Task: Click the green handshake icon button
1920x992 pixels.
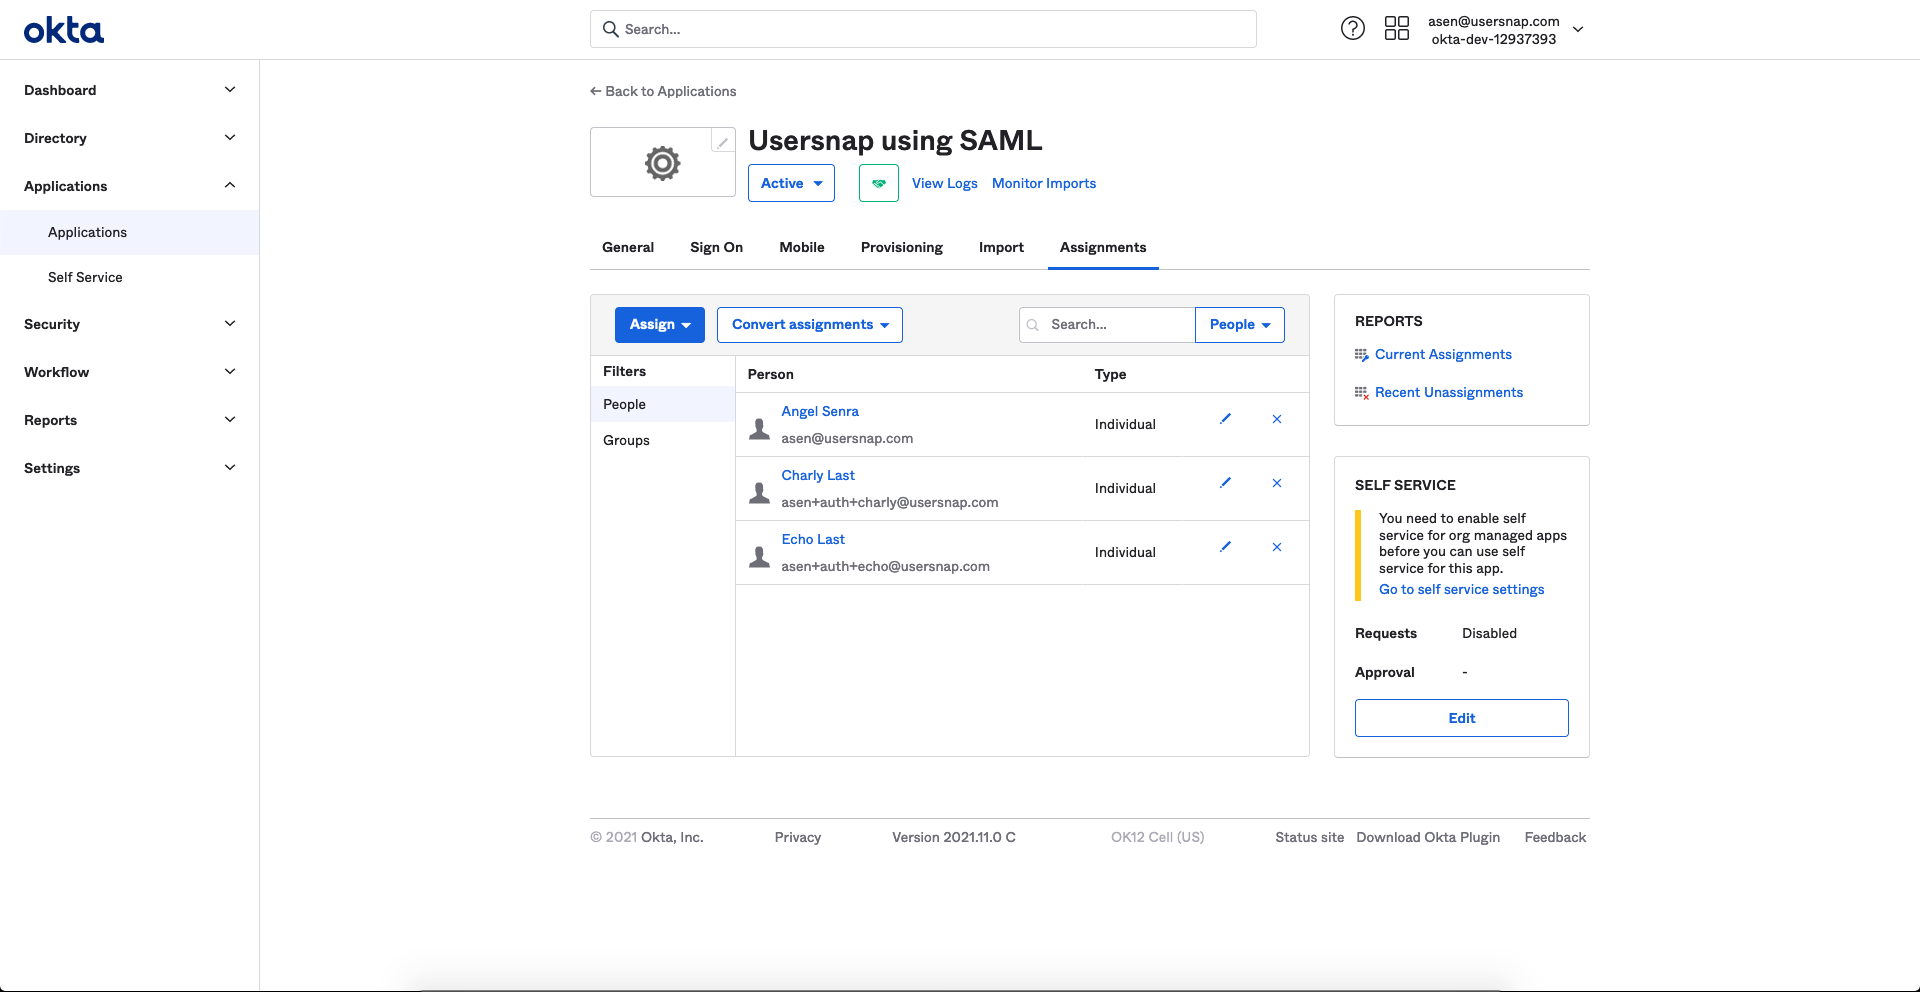Action: point(879,183)
